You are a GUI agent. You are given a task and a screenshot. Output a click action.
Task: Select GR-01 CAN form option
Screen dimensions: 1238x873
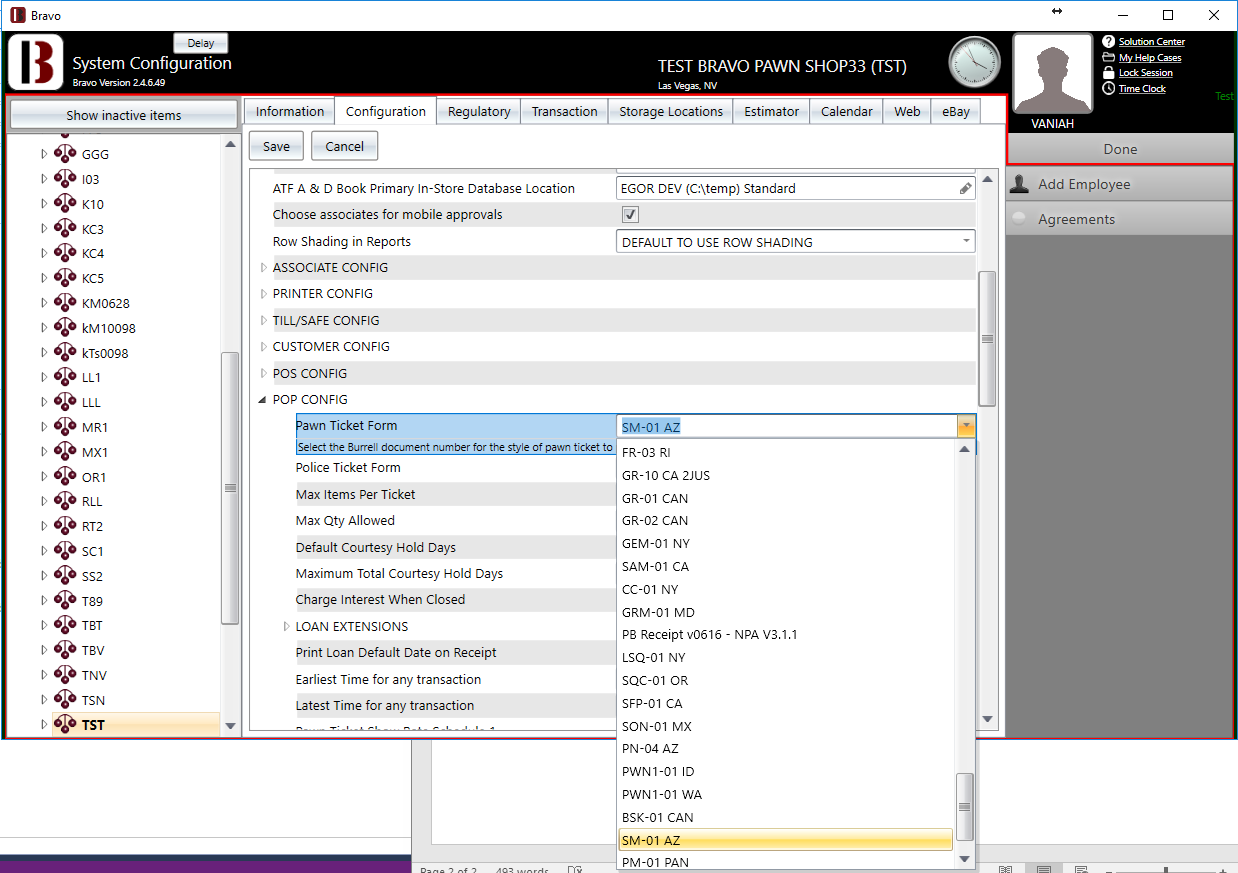click(655, 498)
